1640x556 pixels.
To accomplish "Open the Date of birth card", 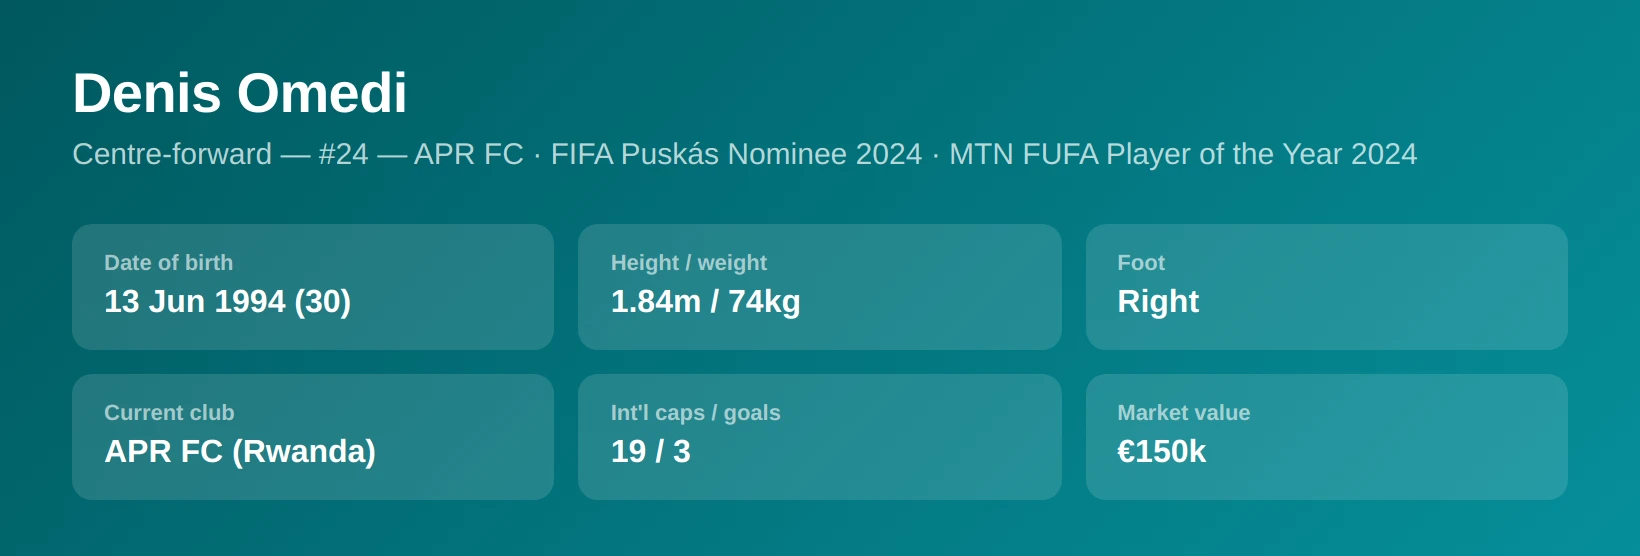I will tap(313, 287).
